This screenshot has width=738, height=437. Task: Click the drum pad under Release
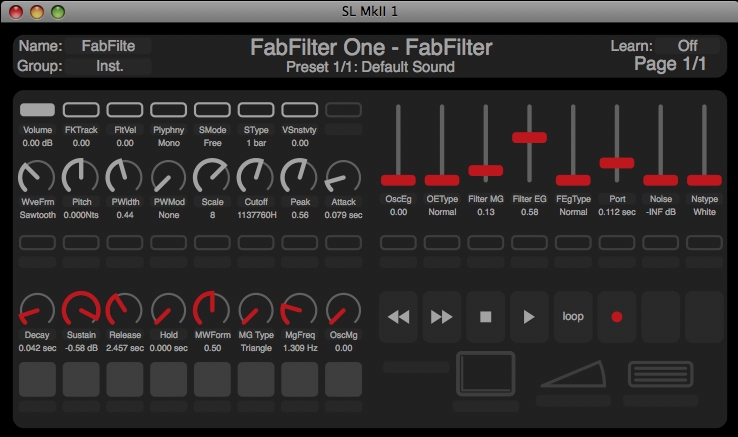pyautogui.click(x=125, y=379)
